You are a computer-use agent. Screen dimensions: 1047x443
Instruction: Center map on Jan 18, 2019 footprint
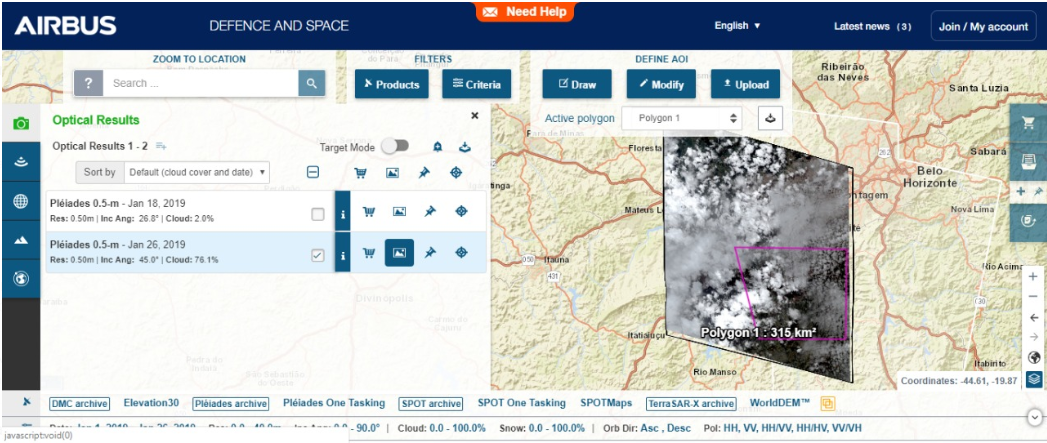(x=461, y=211)
